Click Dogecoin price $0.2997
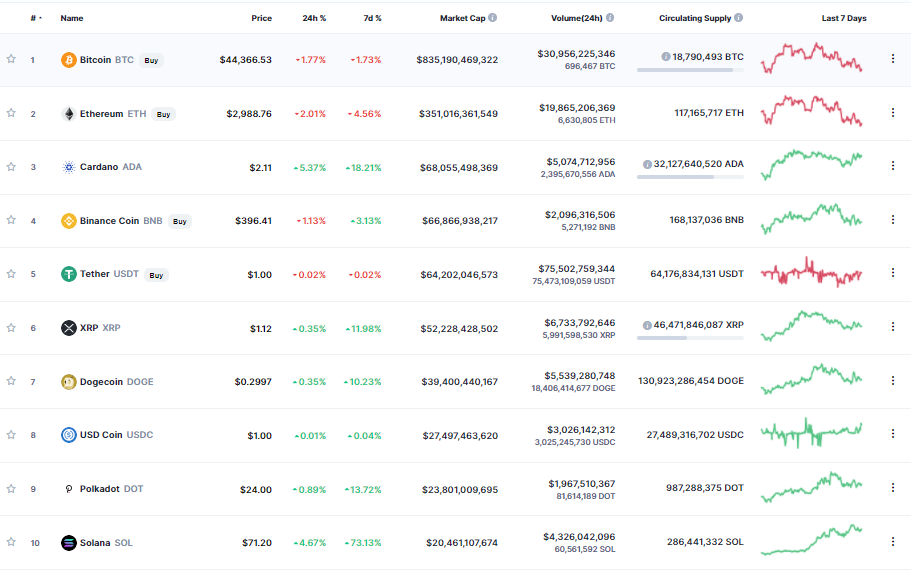The height and width of the screenshot is (572, 911). (x=253, y=382)
